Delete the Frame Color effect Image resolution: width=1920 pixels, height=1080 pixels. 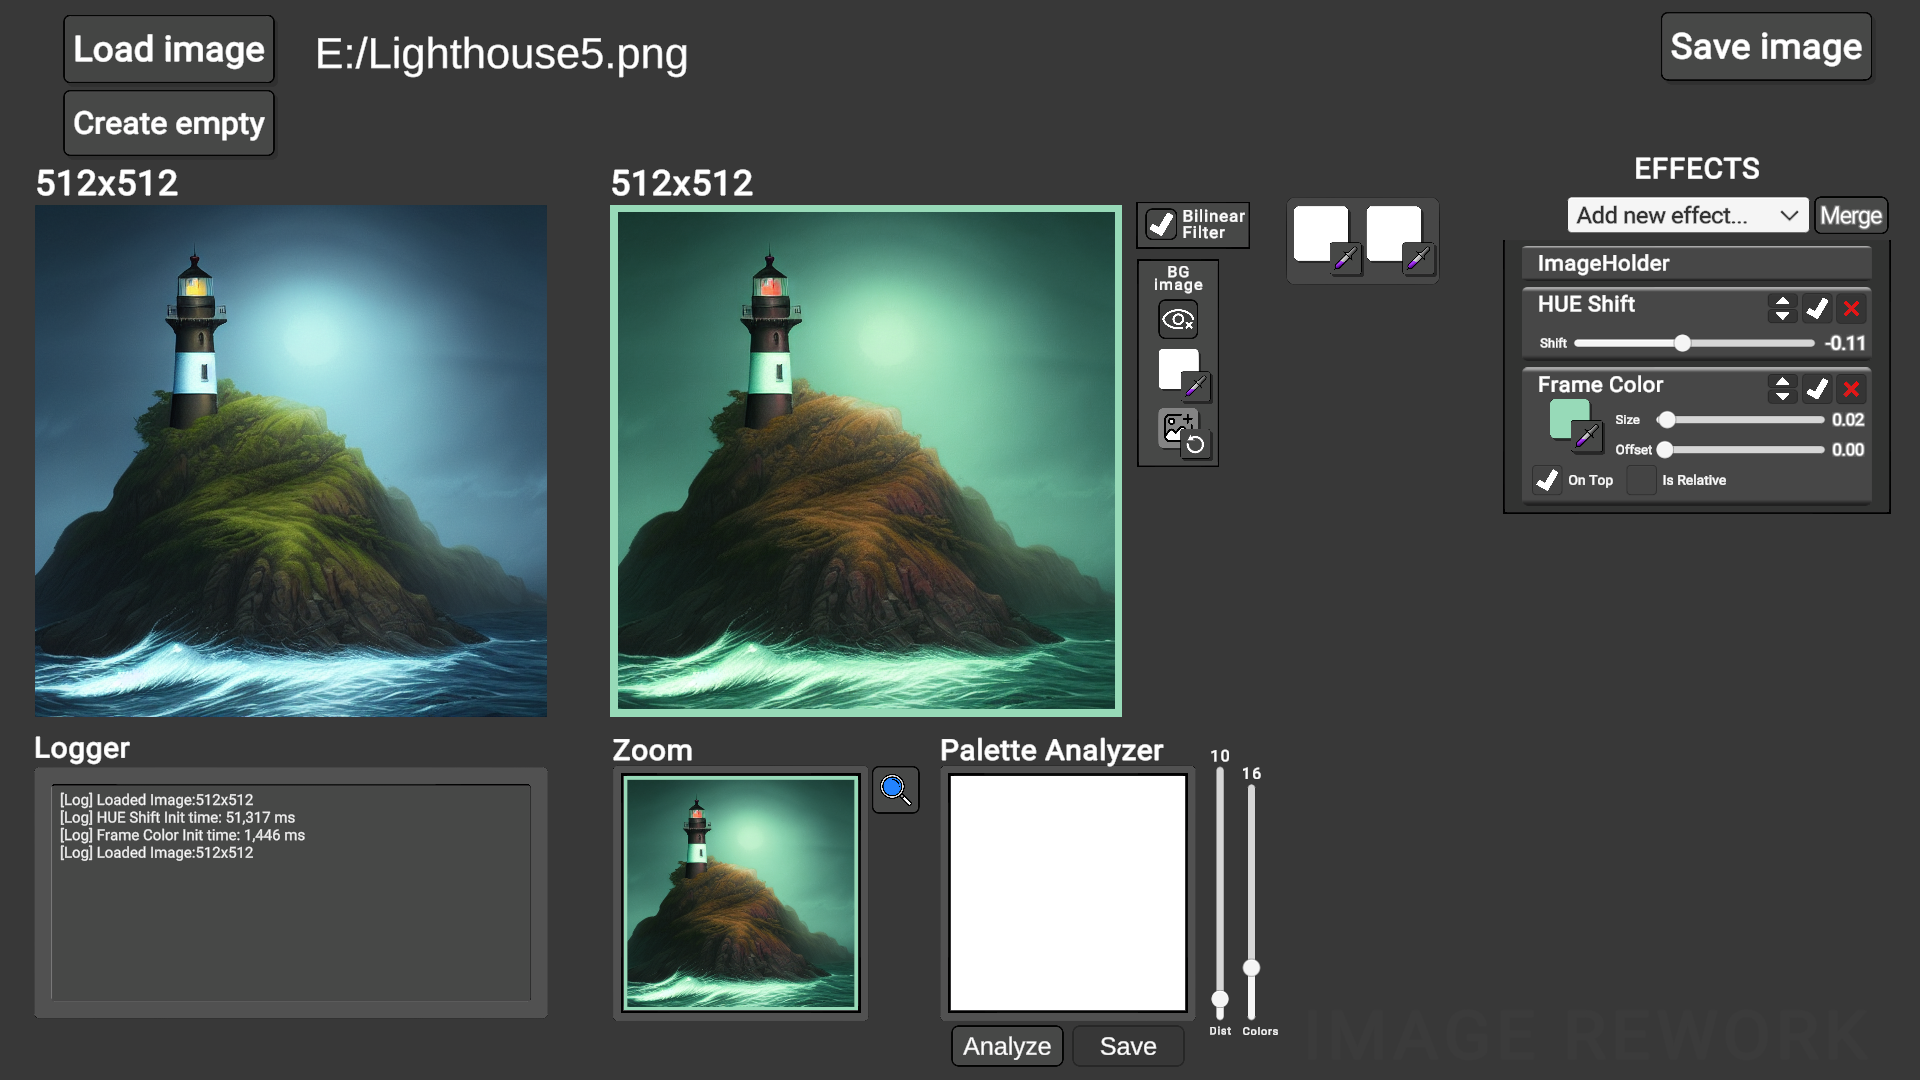pyautogui.click(x=1851, y=389)
